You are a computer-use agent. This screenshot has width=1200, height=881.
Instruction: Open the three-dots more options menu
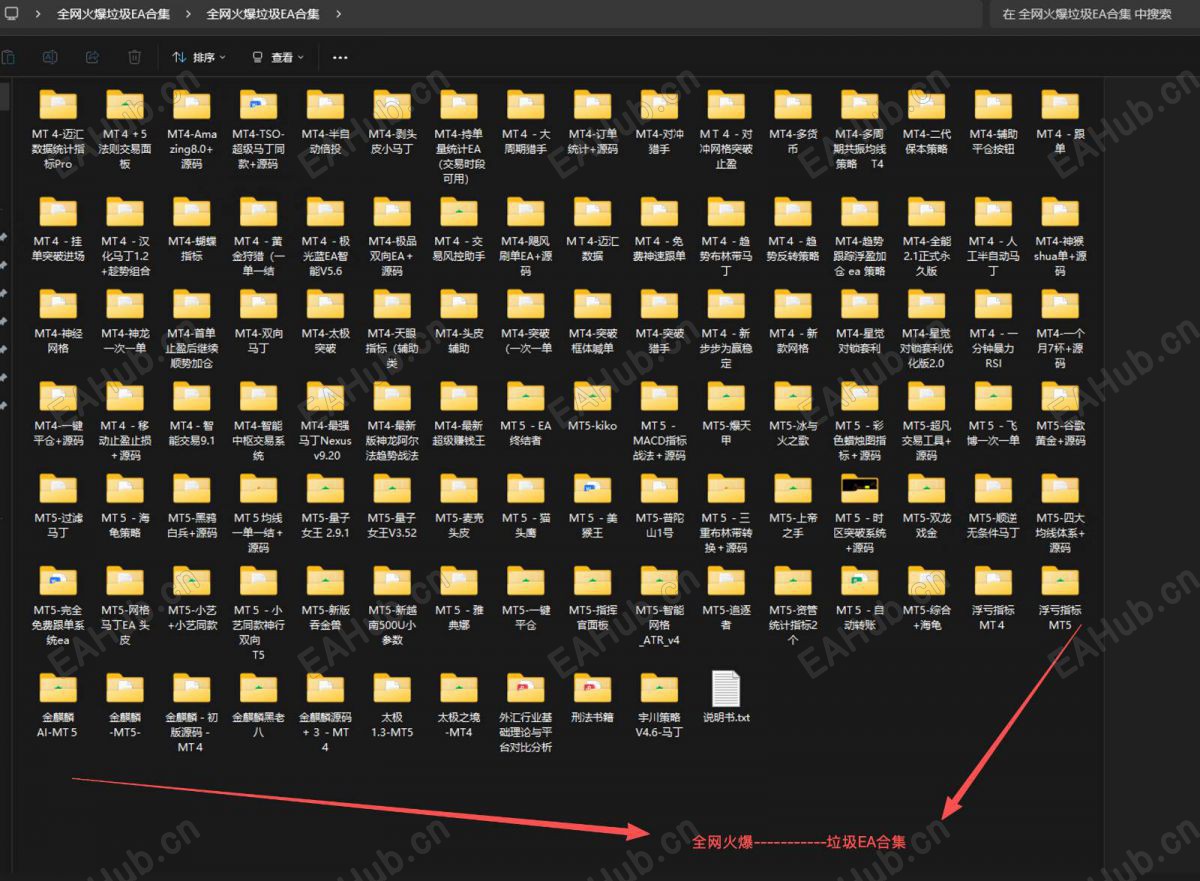[x=340, y=58]
